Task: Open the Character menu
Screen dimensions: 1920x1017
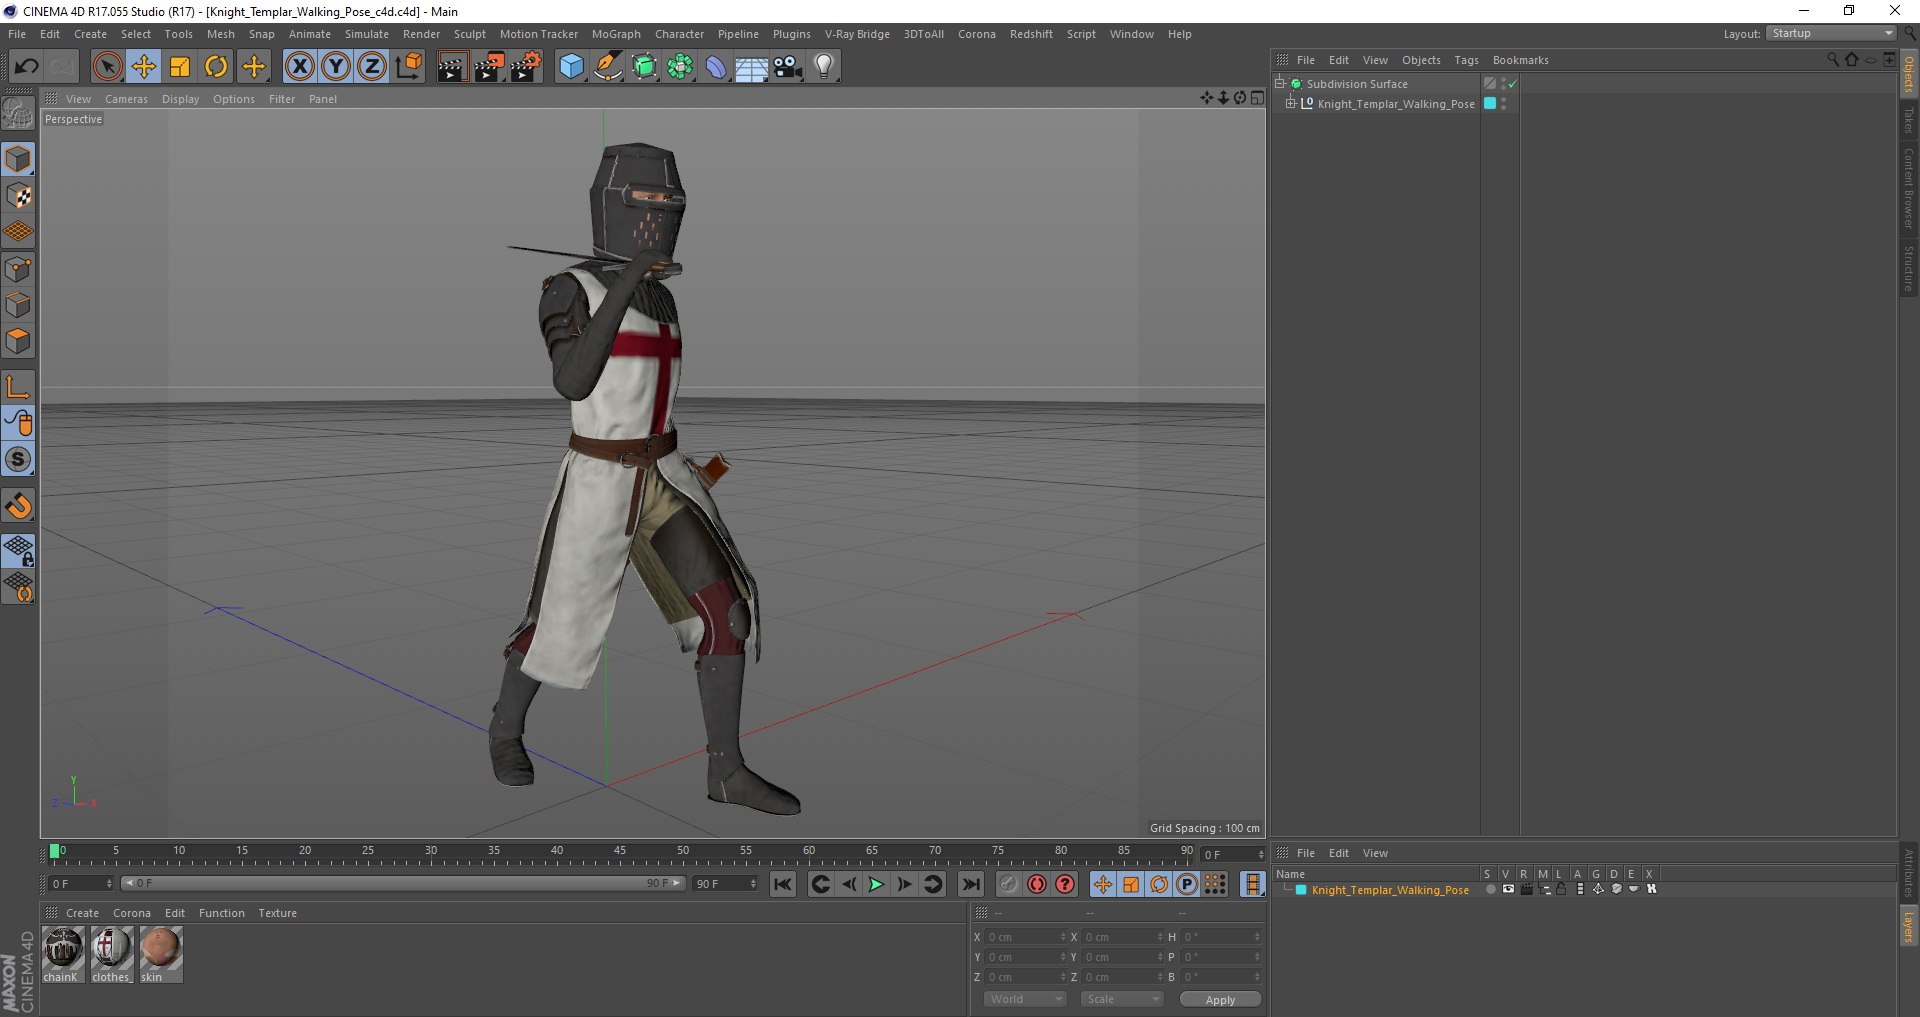Action: tap(679, 34)
